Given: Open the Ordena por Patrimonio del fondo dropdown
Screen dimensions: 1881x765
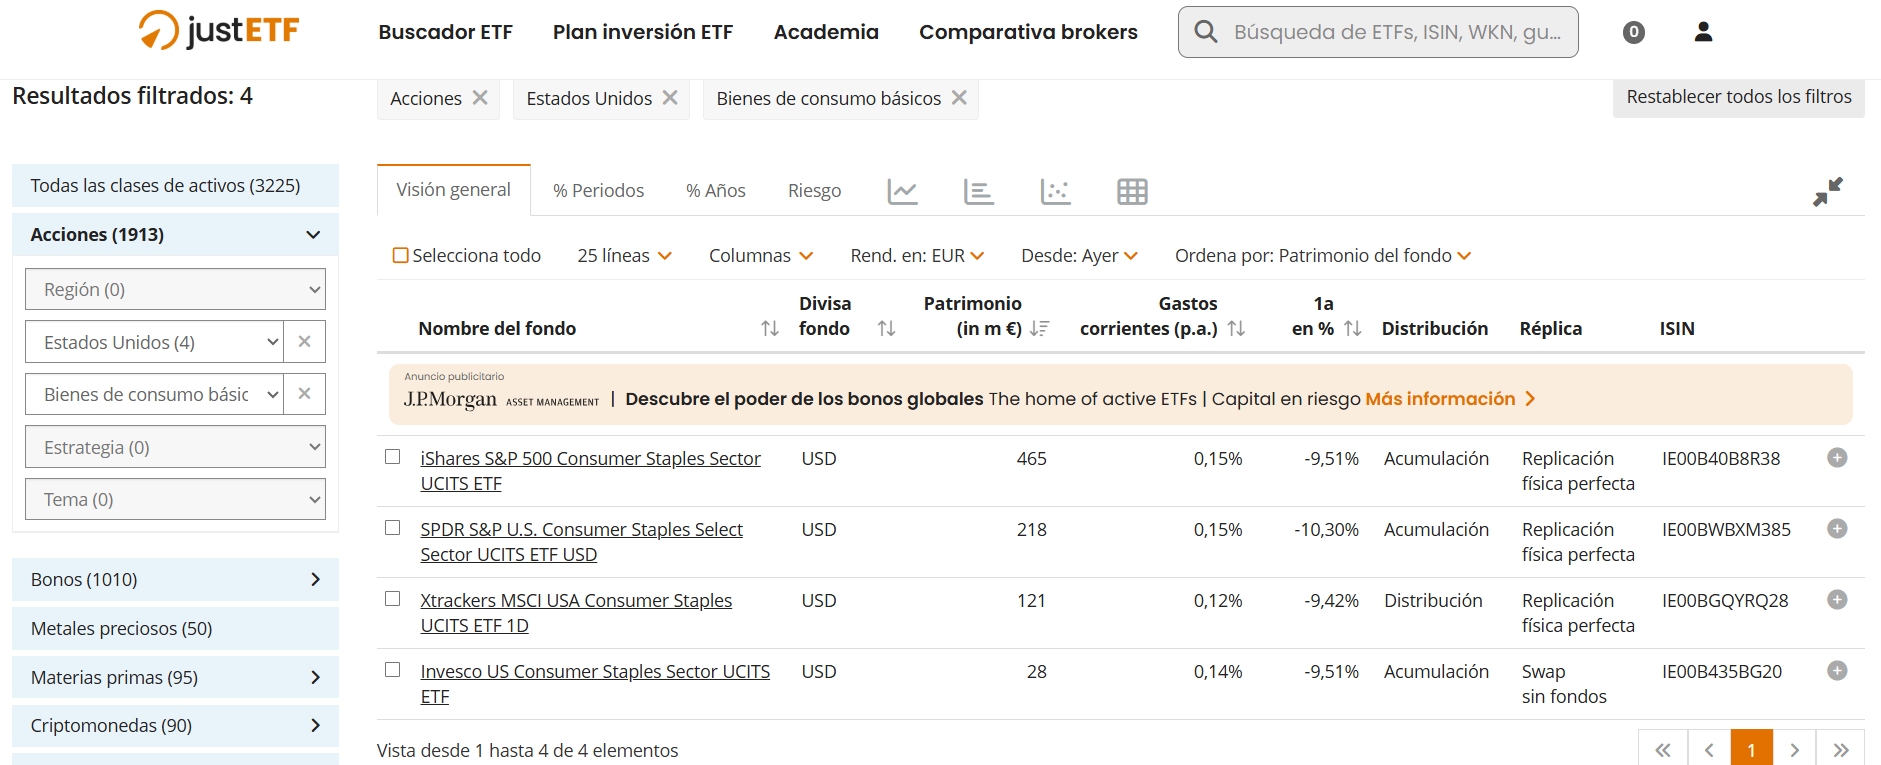Looking at the screenshot, I should pyautogui.click(x=1322, y=256).
